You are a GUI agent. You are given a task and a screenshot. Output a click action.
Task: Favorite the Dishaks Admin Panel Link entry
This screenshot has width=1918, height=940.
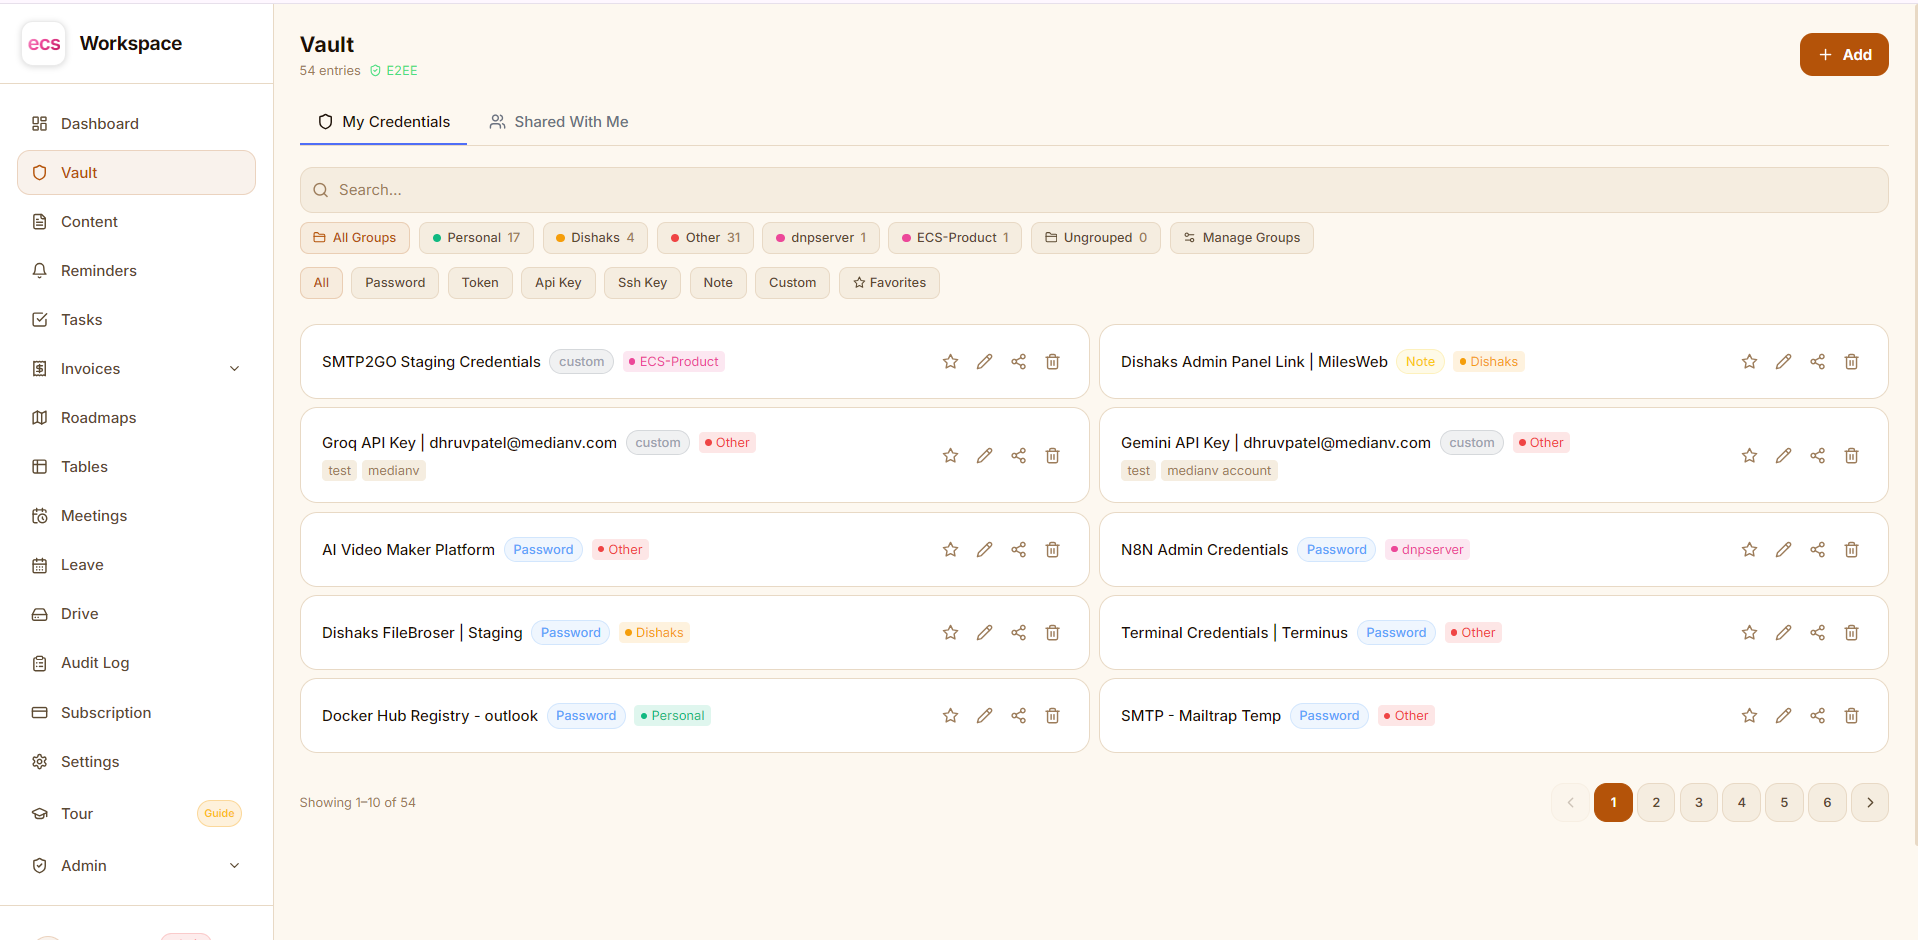pos(1749,362)
